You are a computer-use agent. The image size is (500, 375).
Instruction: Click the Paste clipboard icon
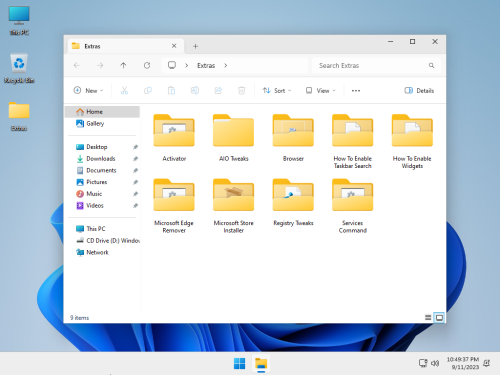171,90
